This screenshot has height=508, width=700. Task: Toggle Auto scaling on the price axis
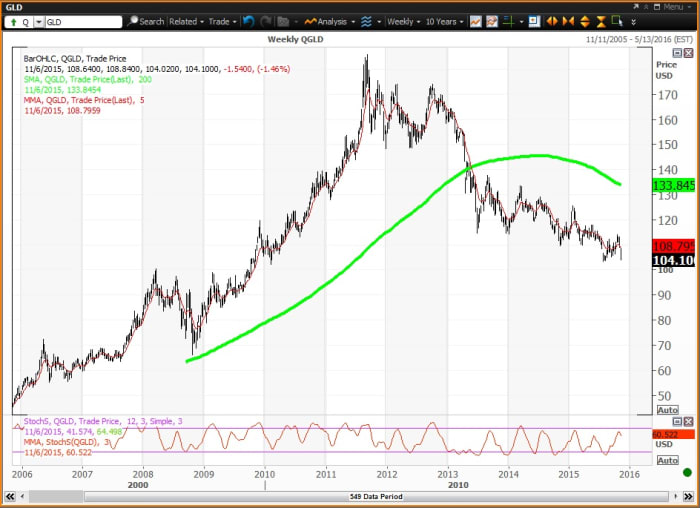666,410
